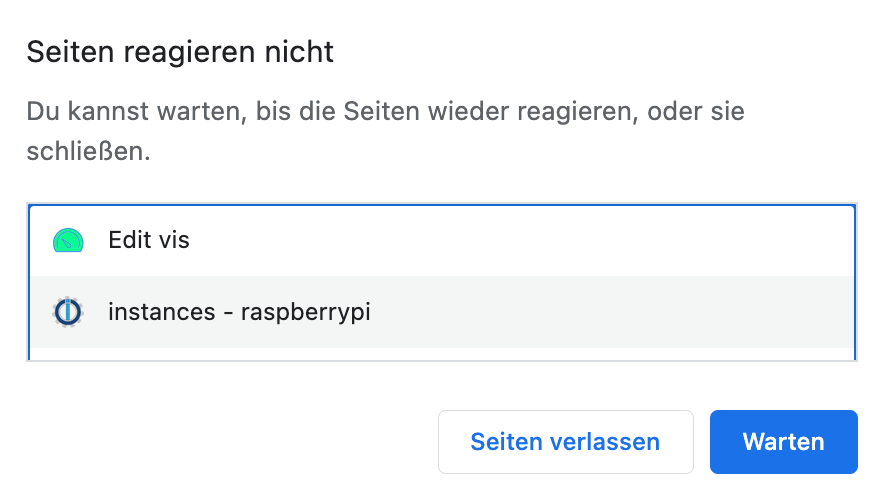Screen dimensions: 884x504
Task: Leave the unresponsive pages via Seiten verlassen
Action: 565,442
